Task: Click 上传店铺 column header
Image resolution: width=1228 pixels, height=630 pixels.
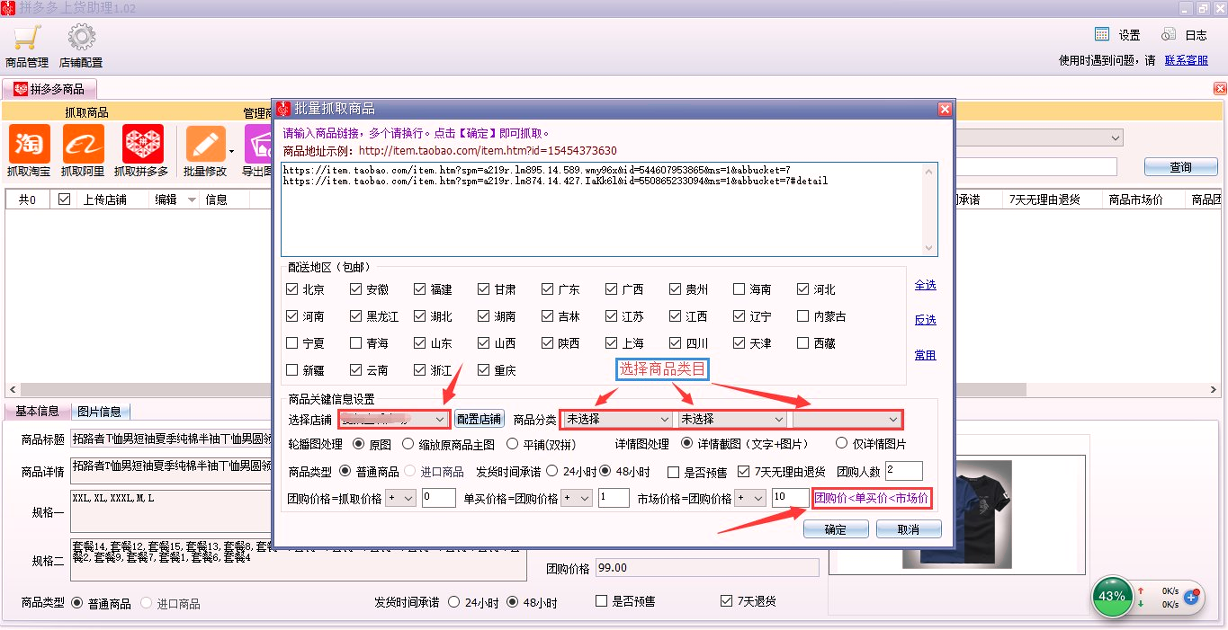Action: pos(105,200)
